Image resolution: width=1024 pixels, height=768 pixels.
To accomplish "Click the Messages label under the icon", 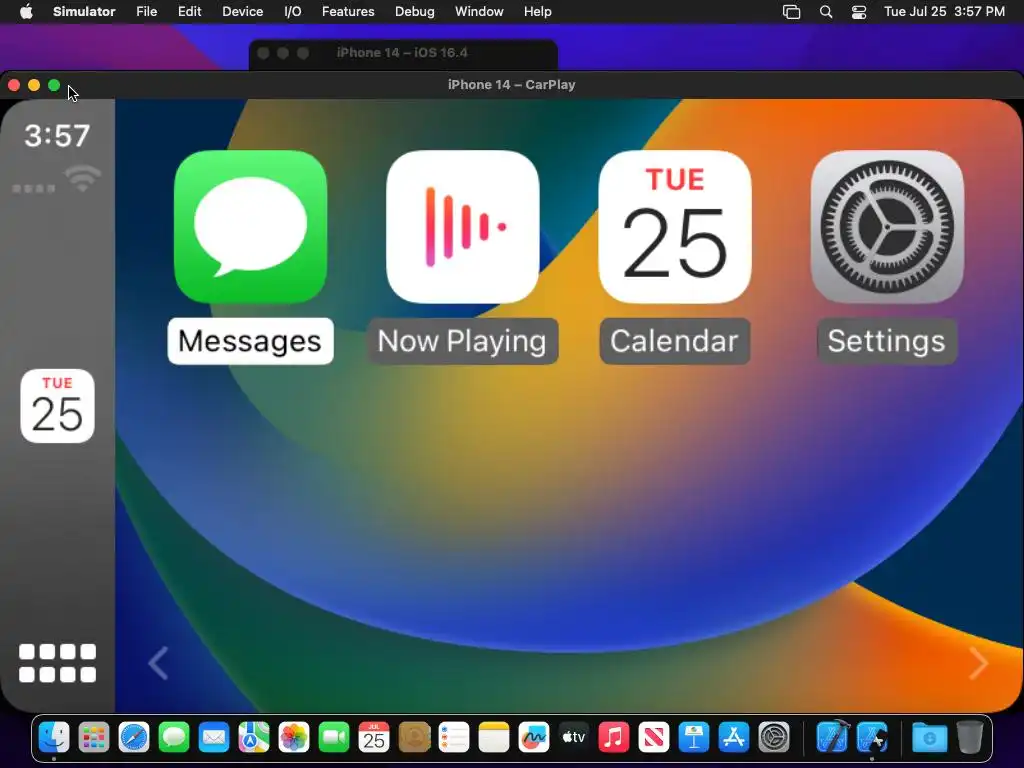I will click(x=250, y=341).
